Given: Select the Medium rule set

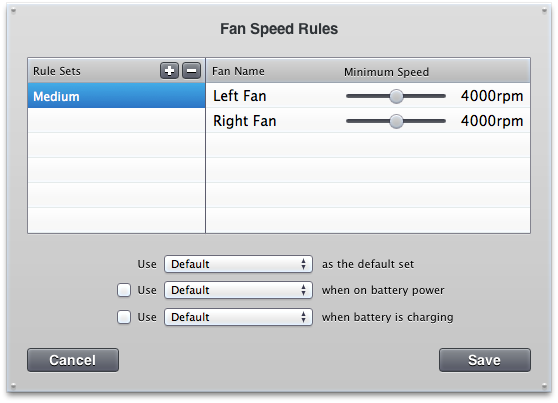Looking at the screenshot, I should click(x=116, y=96).
